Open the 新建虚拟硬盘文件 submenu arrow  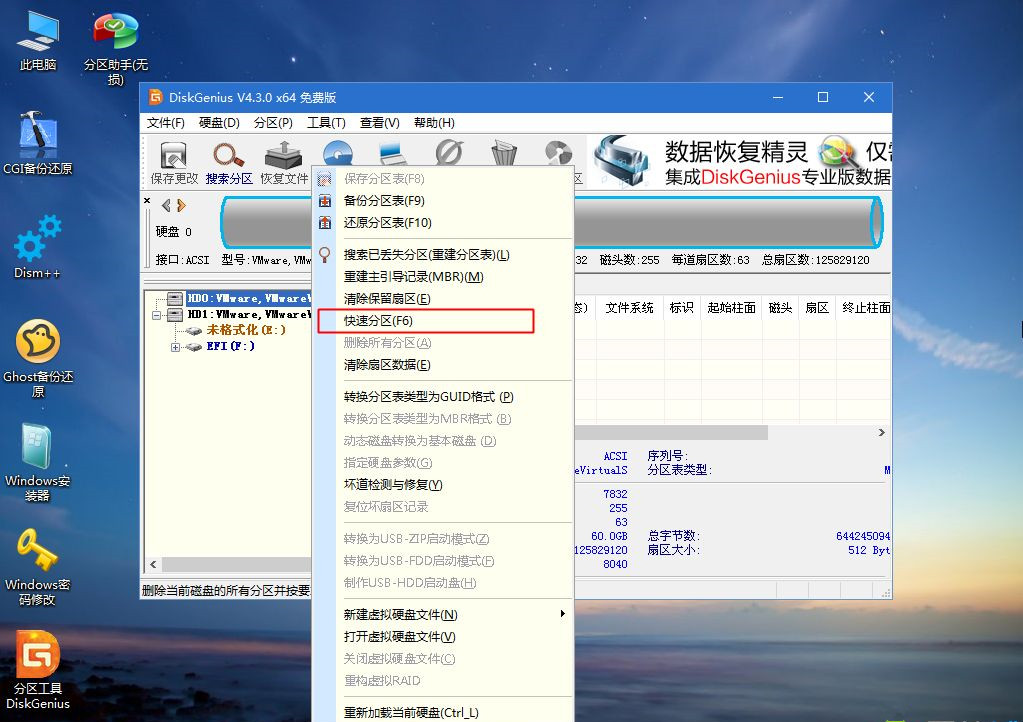click(x=561, y=614)
